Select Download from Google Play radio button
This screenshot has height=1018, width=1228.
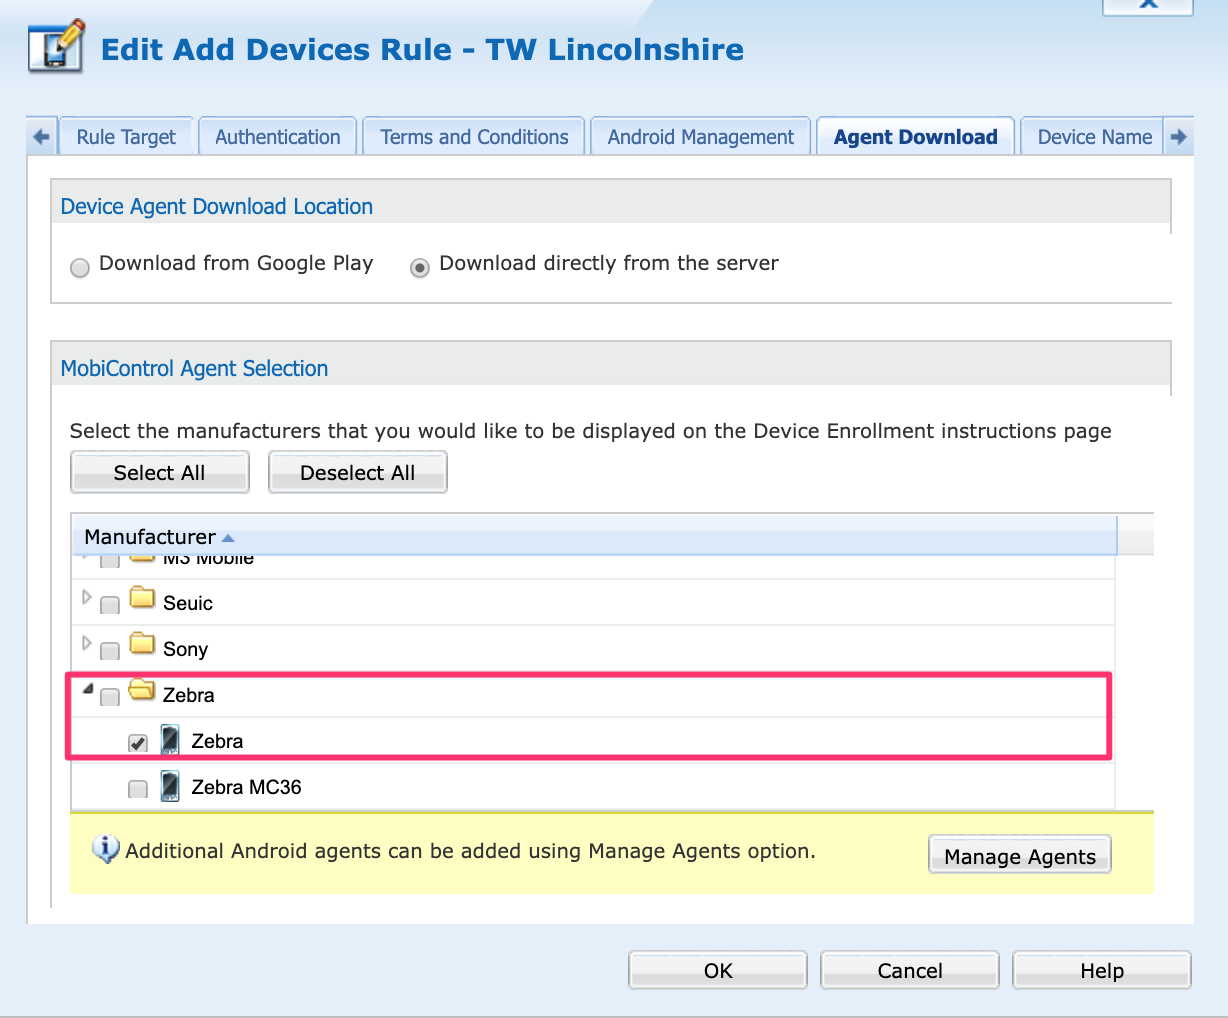point(80,268)
